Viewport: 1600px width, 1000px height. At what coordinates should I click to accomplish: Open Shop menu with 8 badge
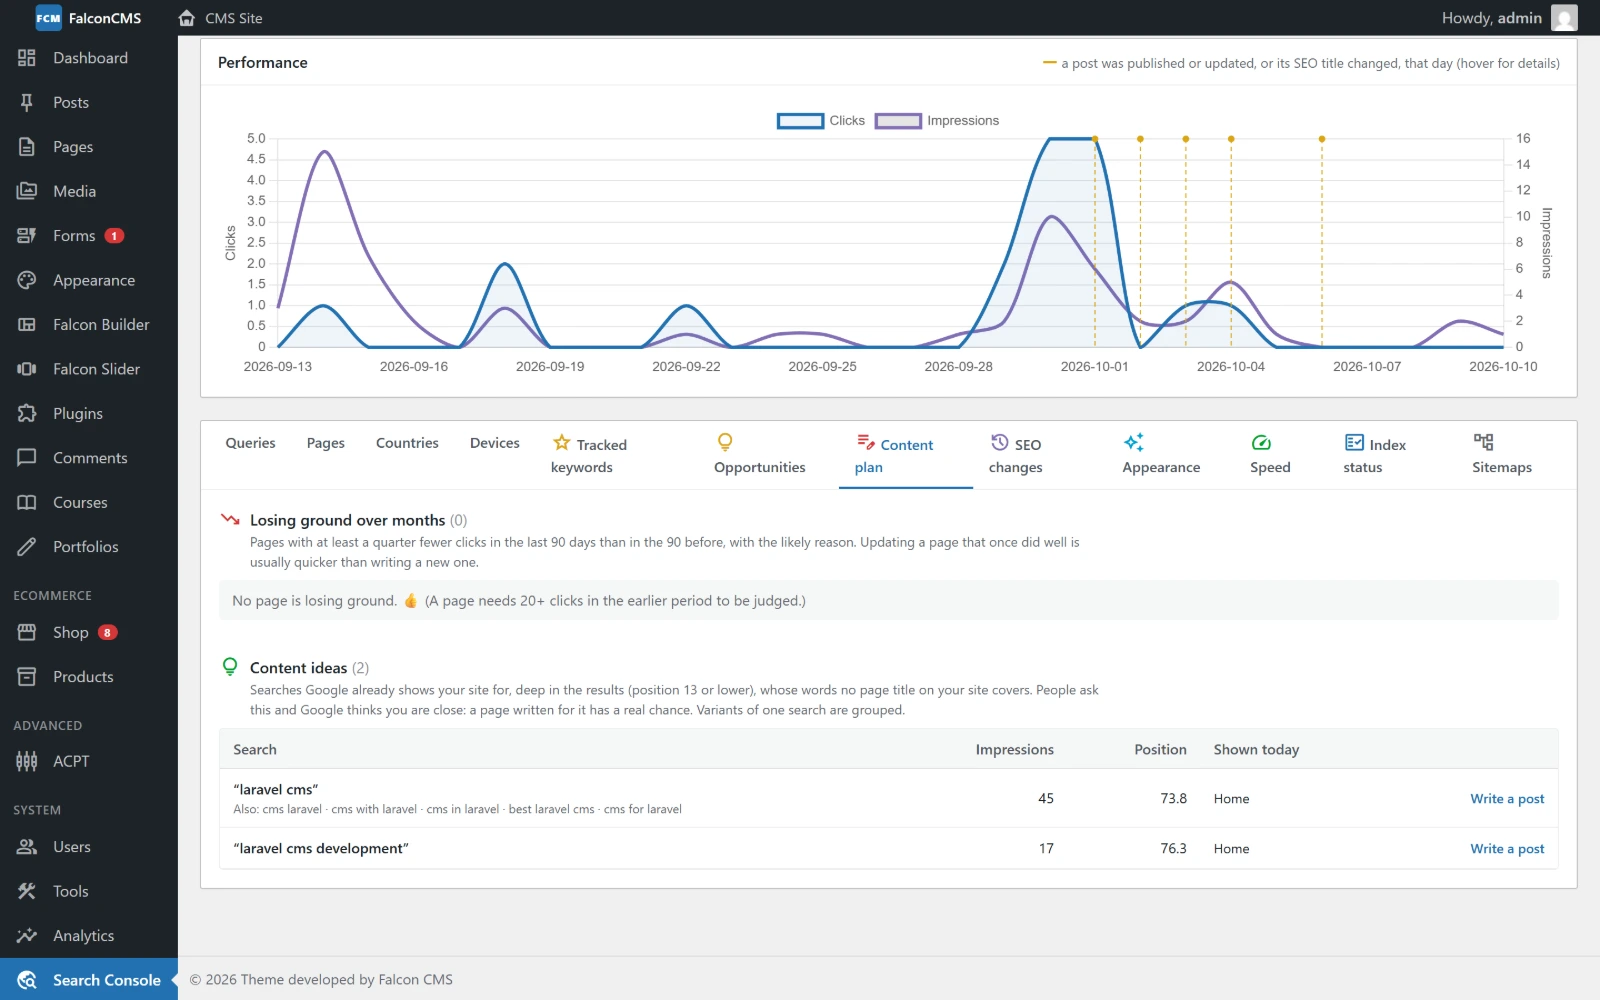click(x=89, y=632)
